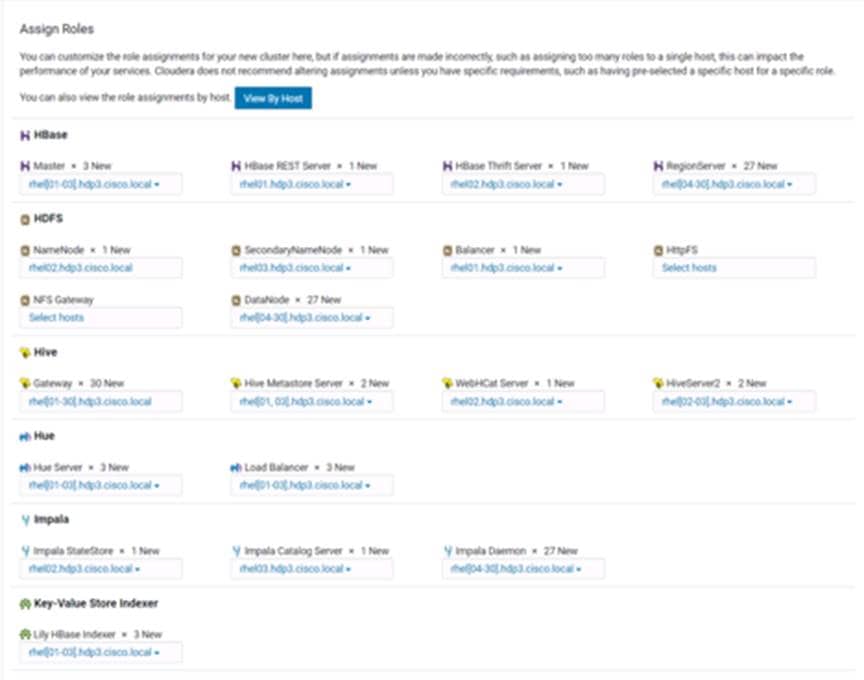Click the Hue Load Balancer role icon

236,467
